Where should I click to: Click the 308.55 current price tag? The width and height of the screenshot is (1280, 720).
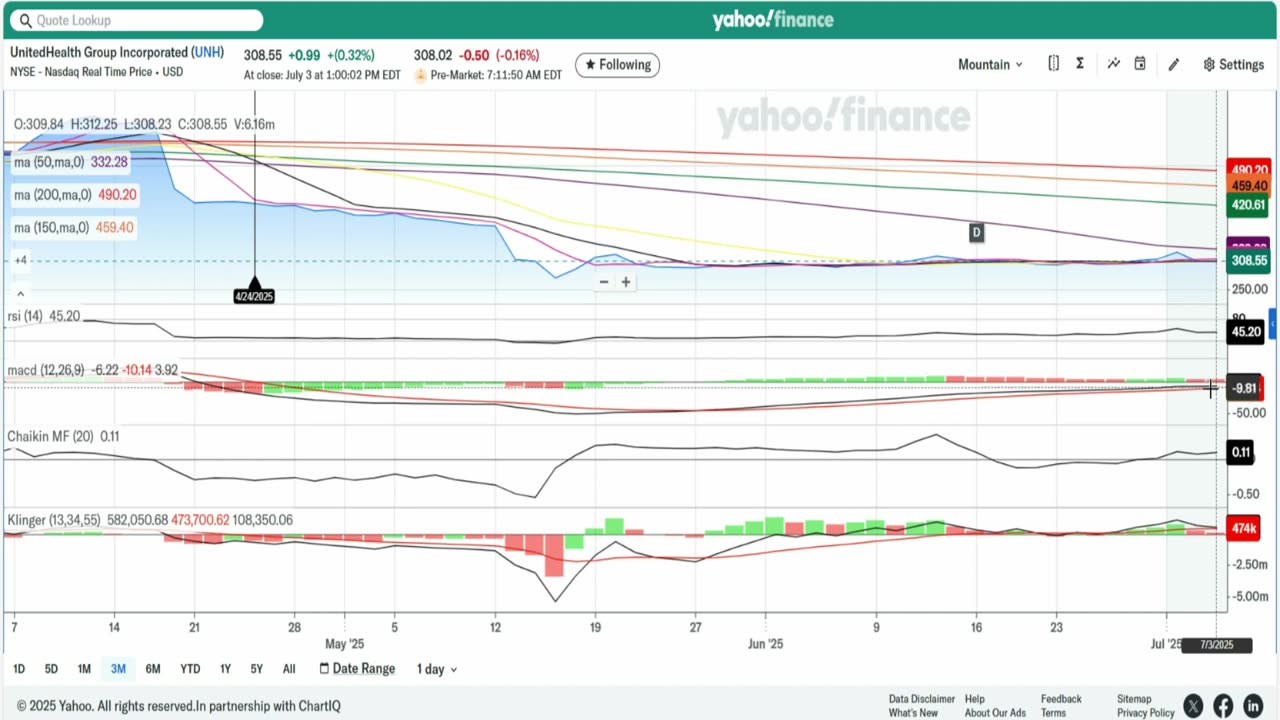(x=1248, y=260)
